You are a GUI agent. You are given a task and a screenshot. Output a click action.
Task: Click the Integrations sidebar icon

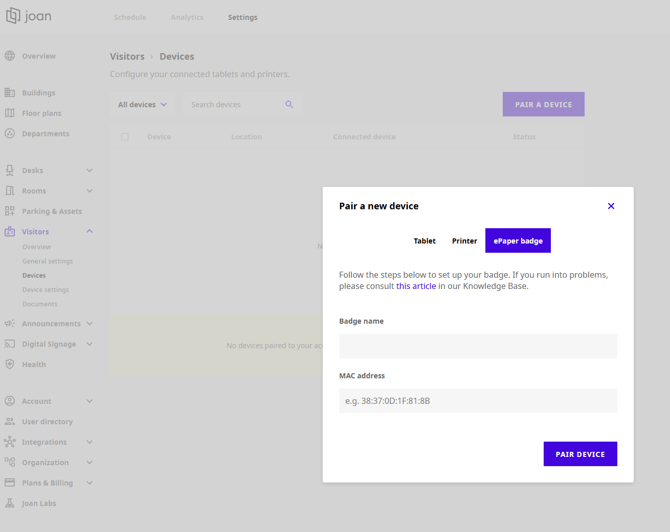point(10,442)
